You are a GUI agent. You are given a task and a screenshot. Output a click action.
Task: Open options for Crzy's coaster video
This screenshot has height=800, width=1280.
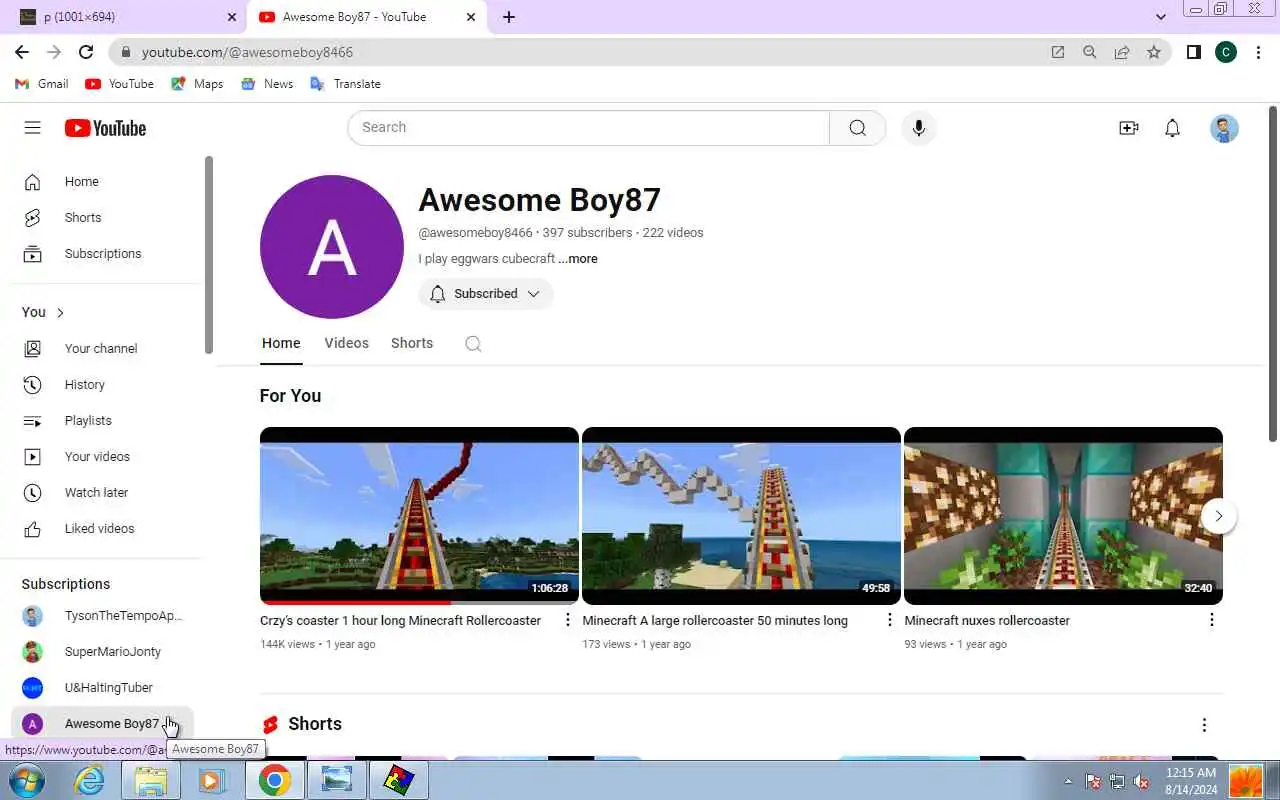pos(568,621)
